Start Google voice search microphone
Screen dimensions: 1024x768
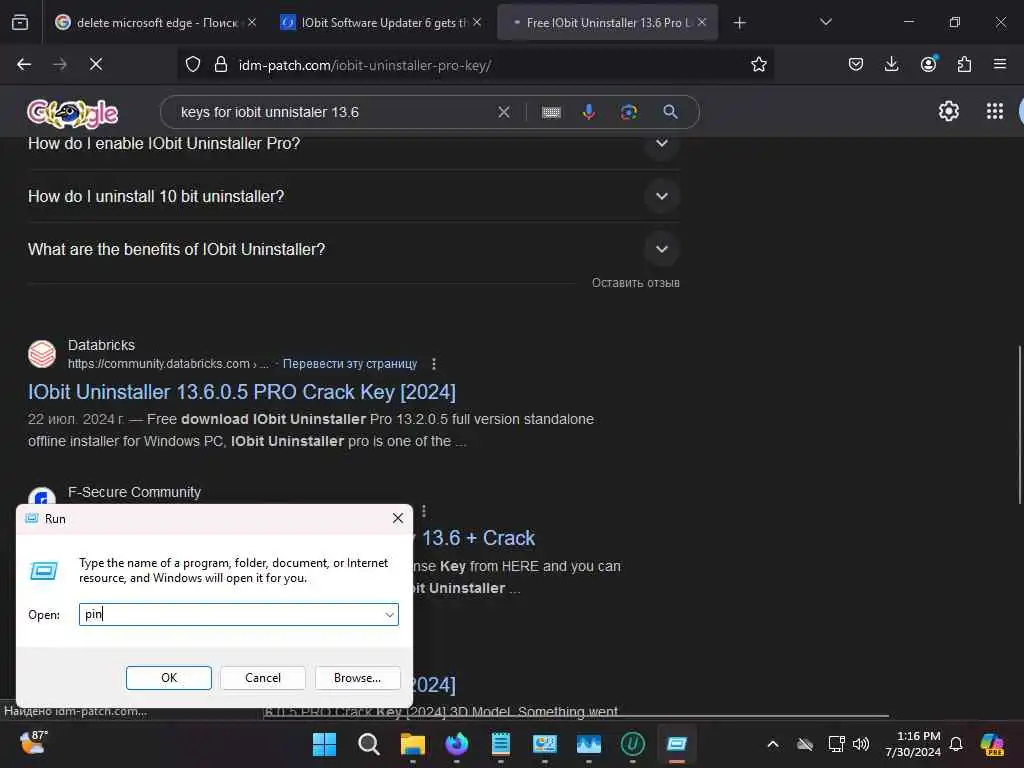[x=588, y=112]
